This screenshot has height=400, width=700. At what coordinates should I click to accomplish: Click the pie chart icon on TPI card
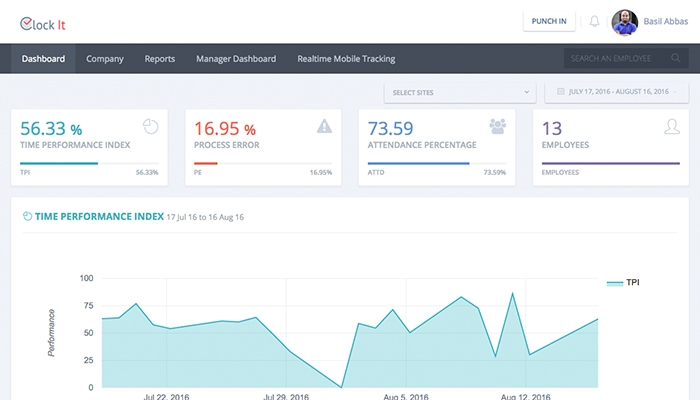click(x=151, y=127)
